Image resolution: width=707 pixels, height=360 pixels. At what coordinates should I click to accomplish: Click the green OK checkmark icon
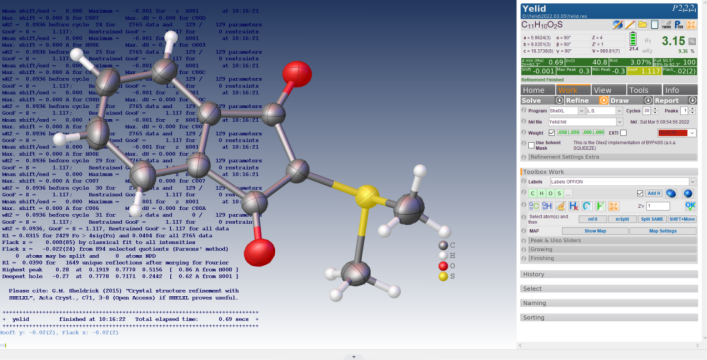[690, 206]
